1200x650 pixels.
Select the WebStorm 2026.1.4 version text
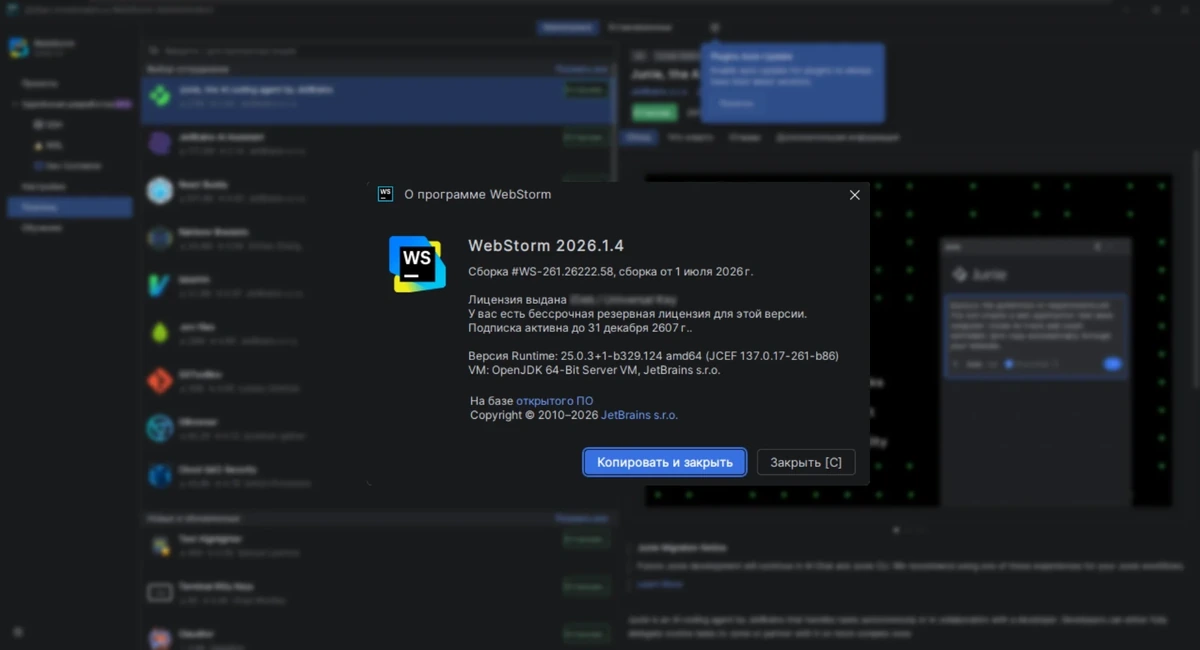(x=546, y=246)
